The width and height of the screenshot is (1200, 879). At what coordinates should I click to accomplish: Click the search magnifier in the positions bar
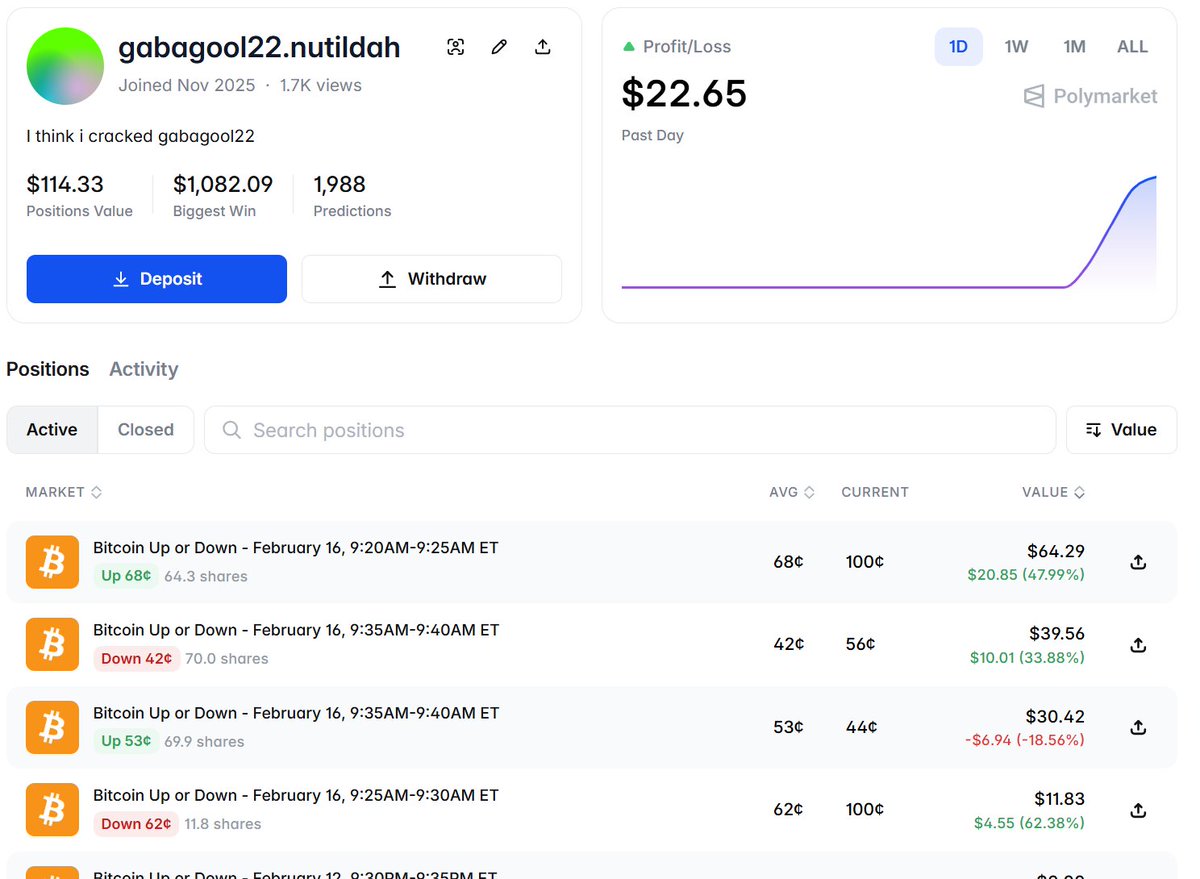[x=231, y=430]
